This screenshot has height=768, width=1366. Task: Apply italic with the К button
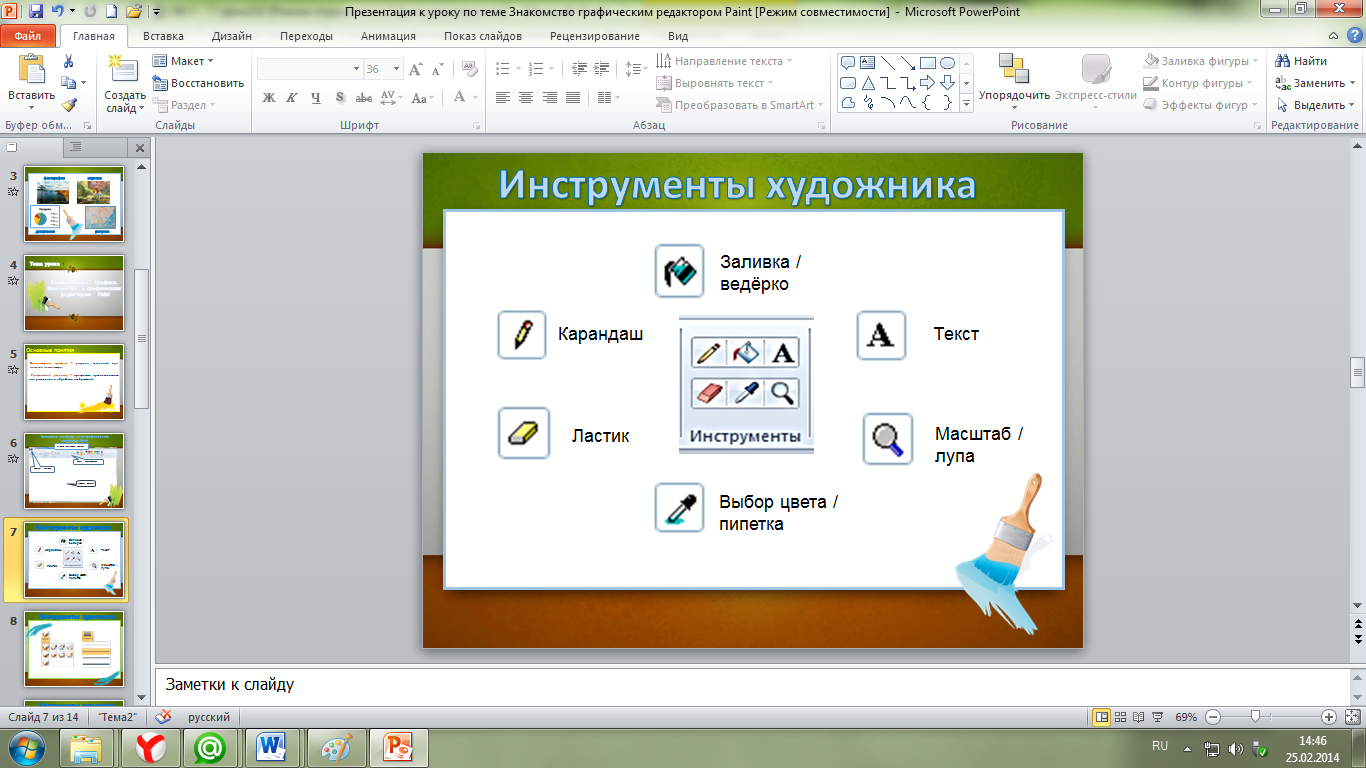(x=292, y=98)
